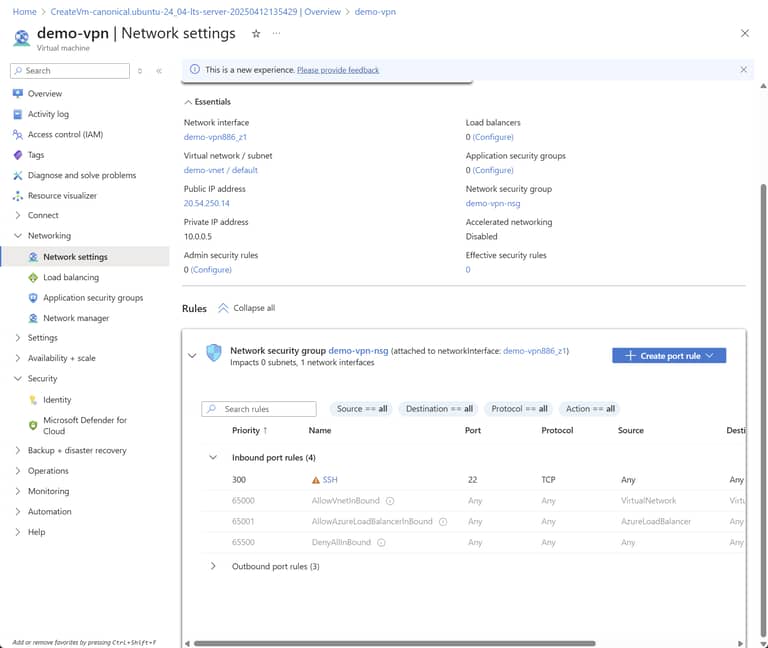Viewport: 768px width, 648px height.
Task: Click the Tags icon in the sidebar
Action: click(x=18, y=155)
